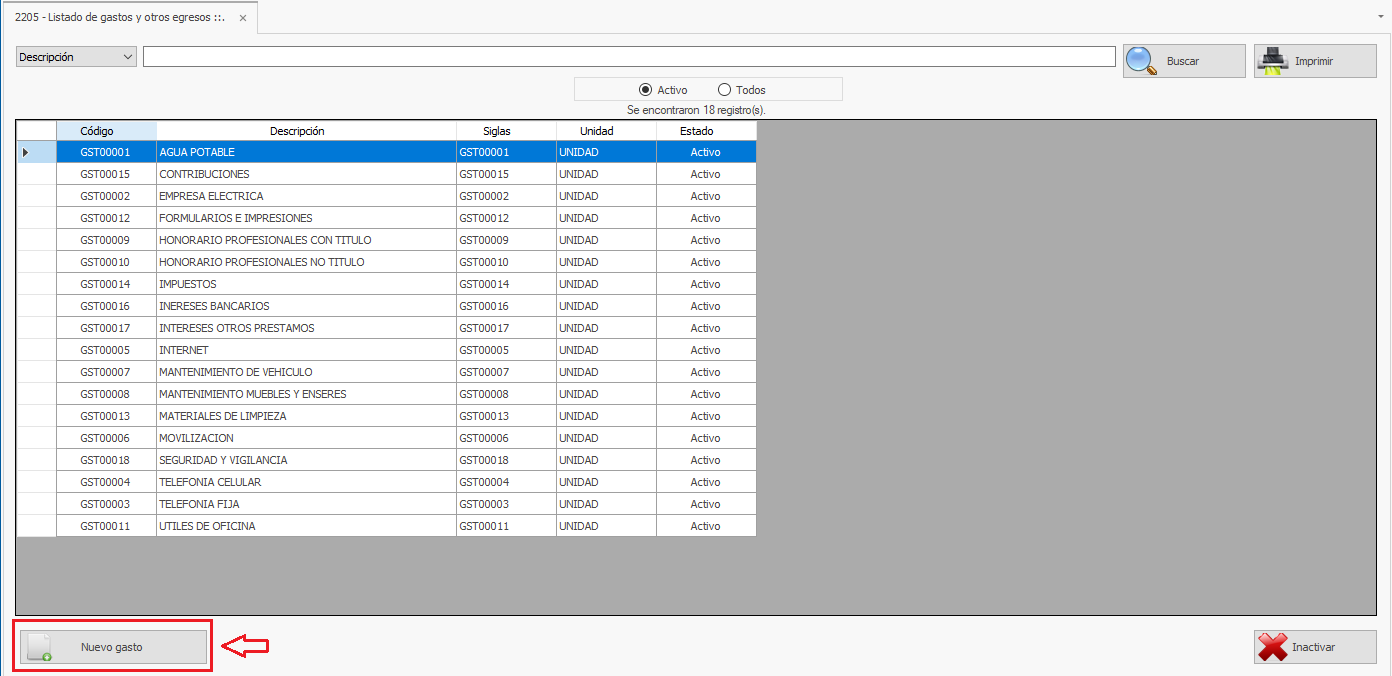The width and height of the screenshot is (1392, 676).
Task: Click the search text input field
Action: tap(628, 57)
